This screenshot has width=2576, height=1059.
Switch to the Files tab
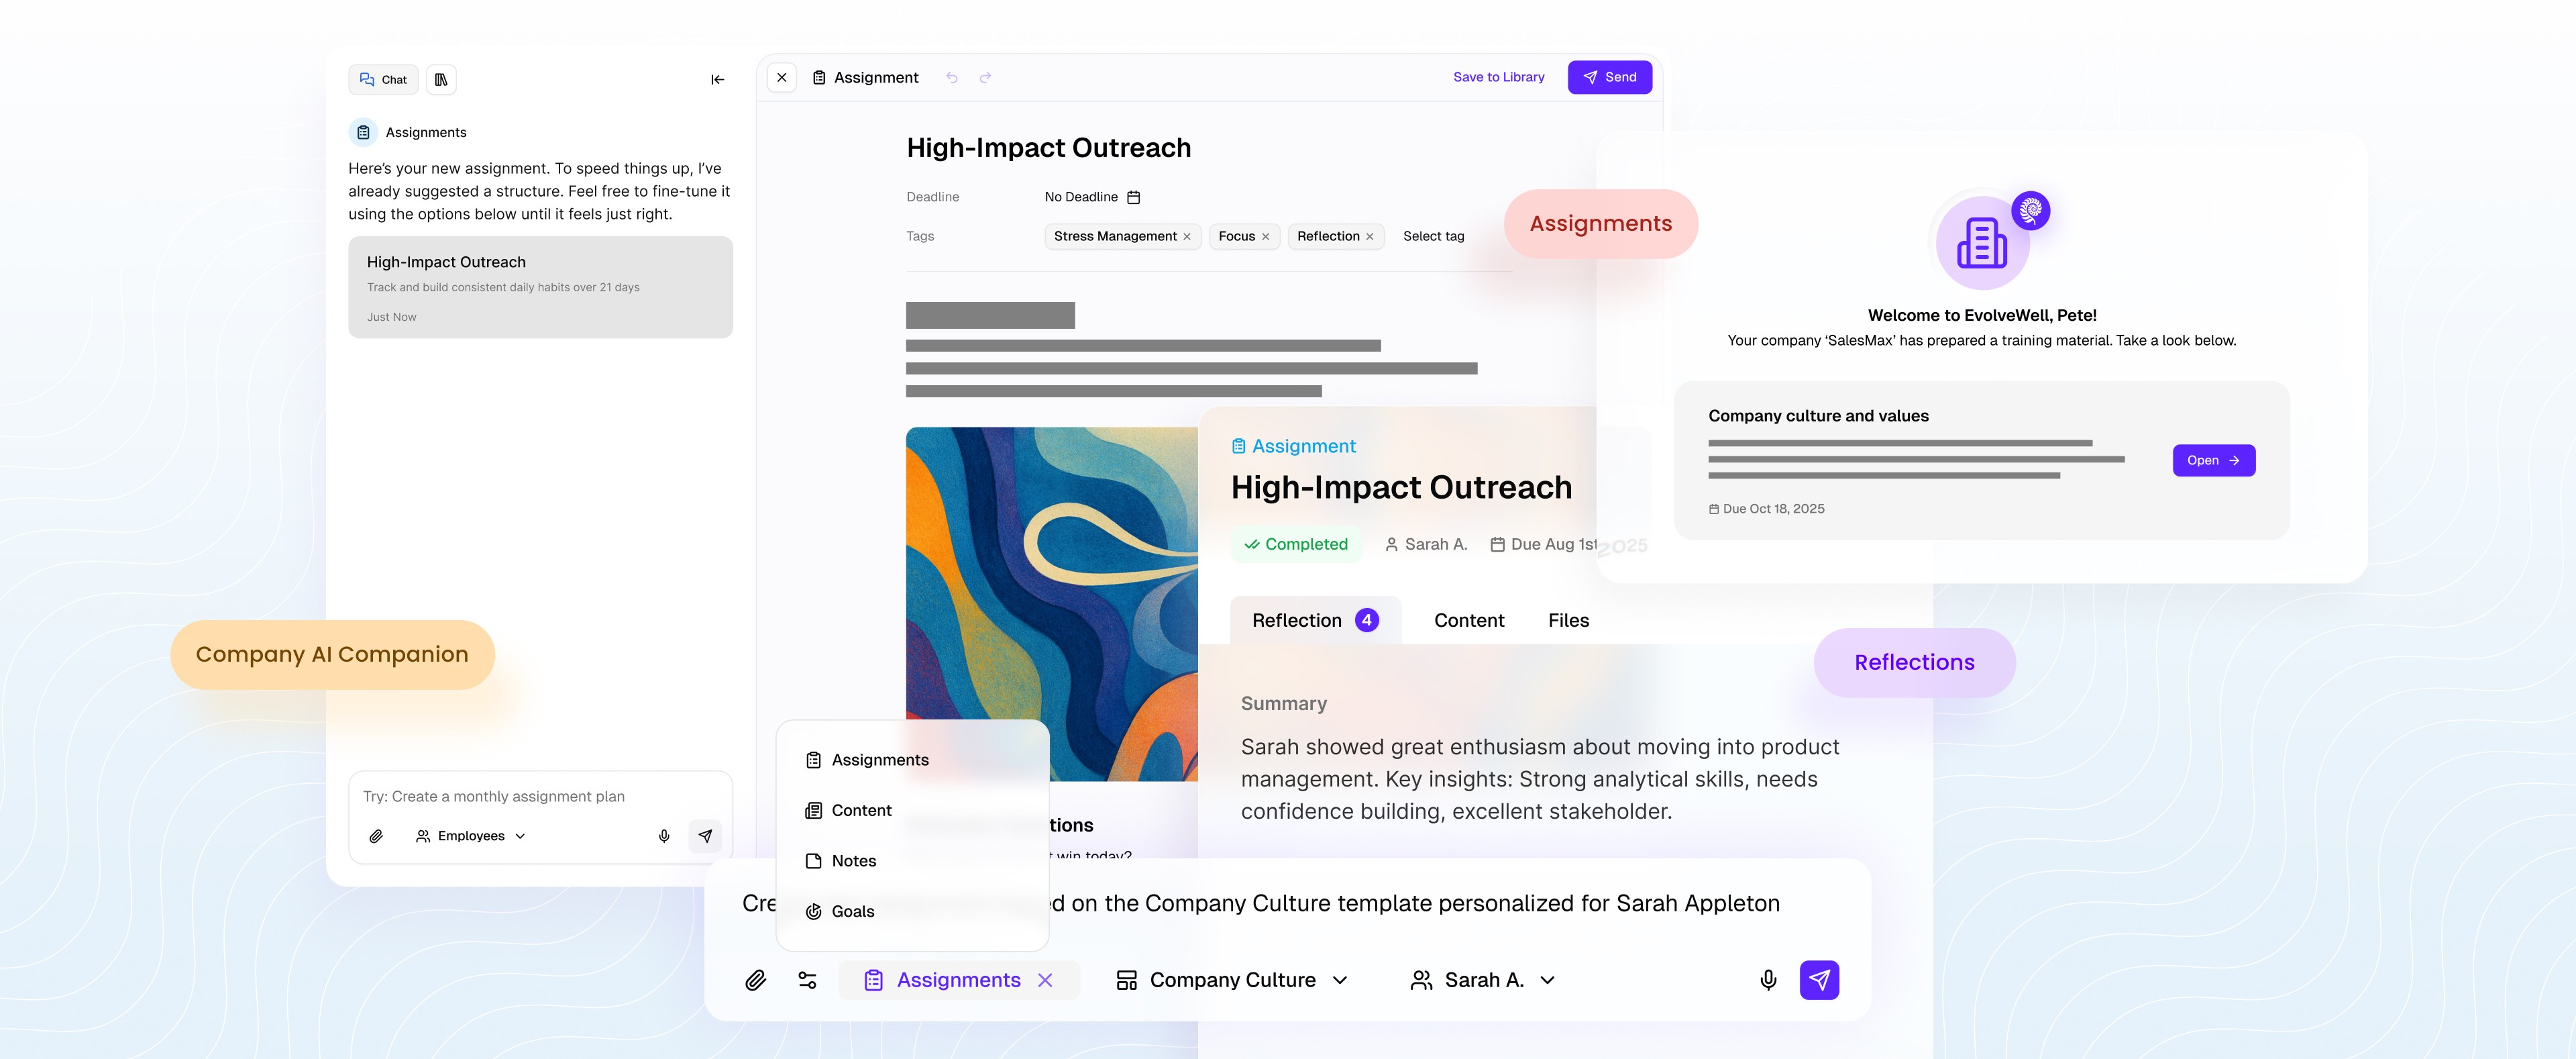pos(1568,620)
